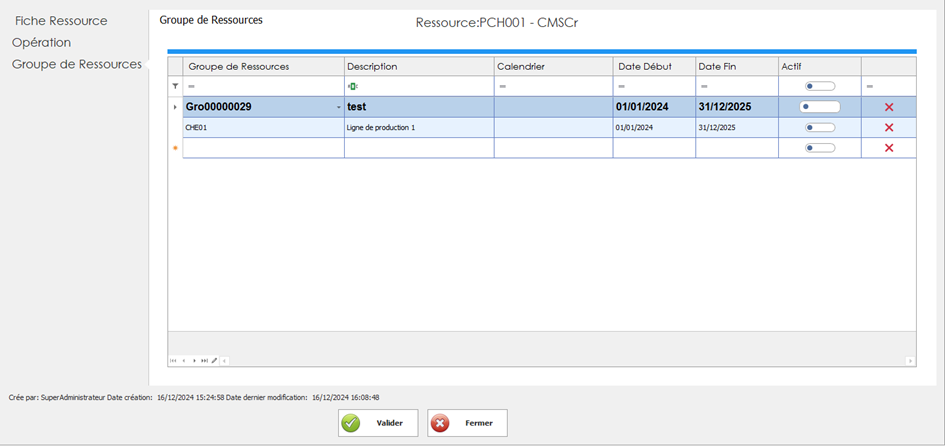Click the edit pencil icon in grid navigator
This screenshot has height=446, width=945.
[x=214, y=360]
